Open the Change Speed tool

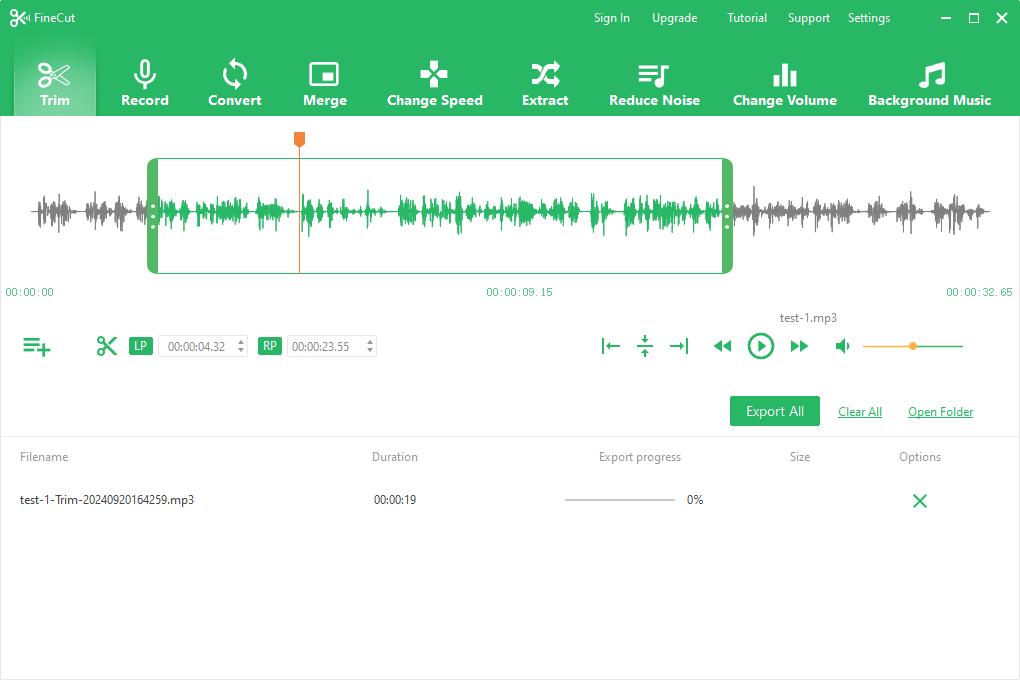pyautogui.click(x=435, y=83)
